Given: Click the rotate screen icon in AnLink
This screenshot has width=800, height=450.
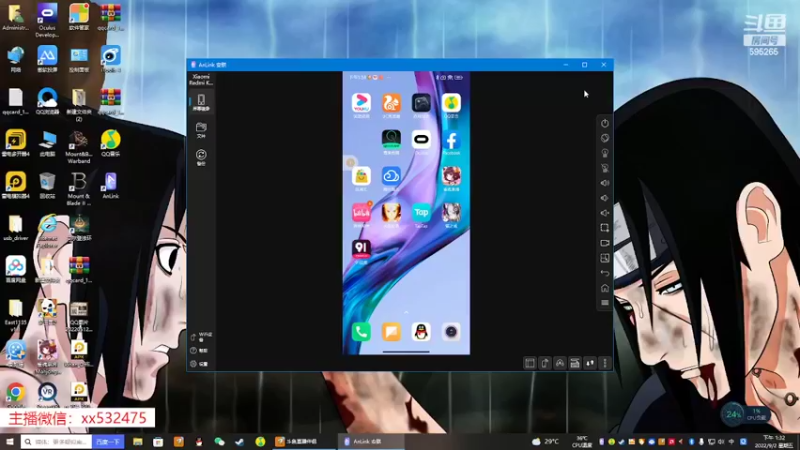Looking at the screenshot, I should [x=605, y=138].
